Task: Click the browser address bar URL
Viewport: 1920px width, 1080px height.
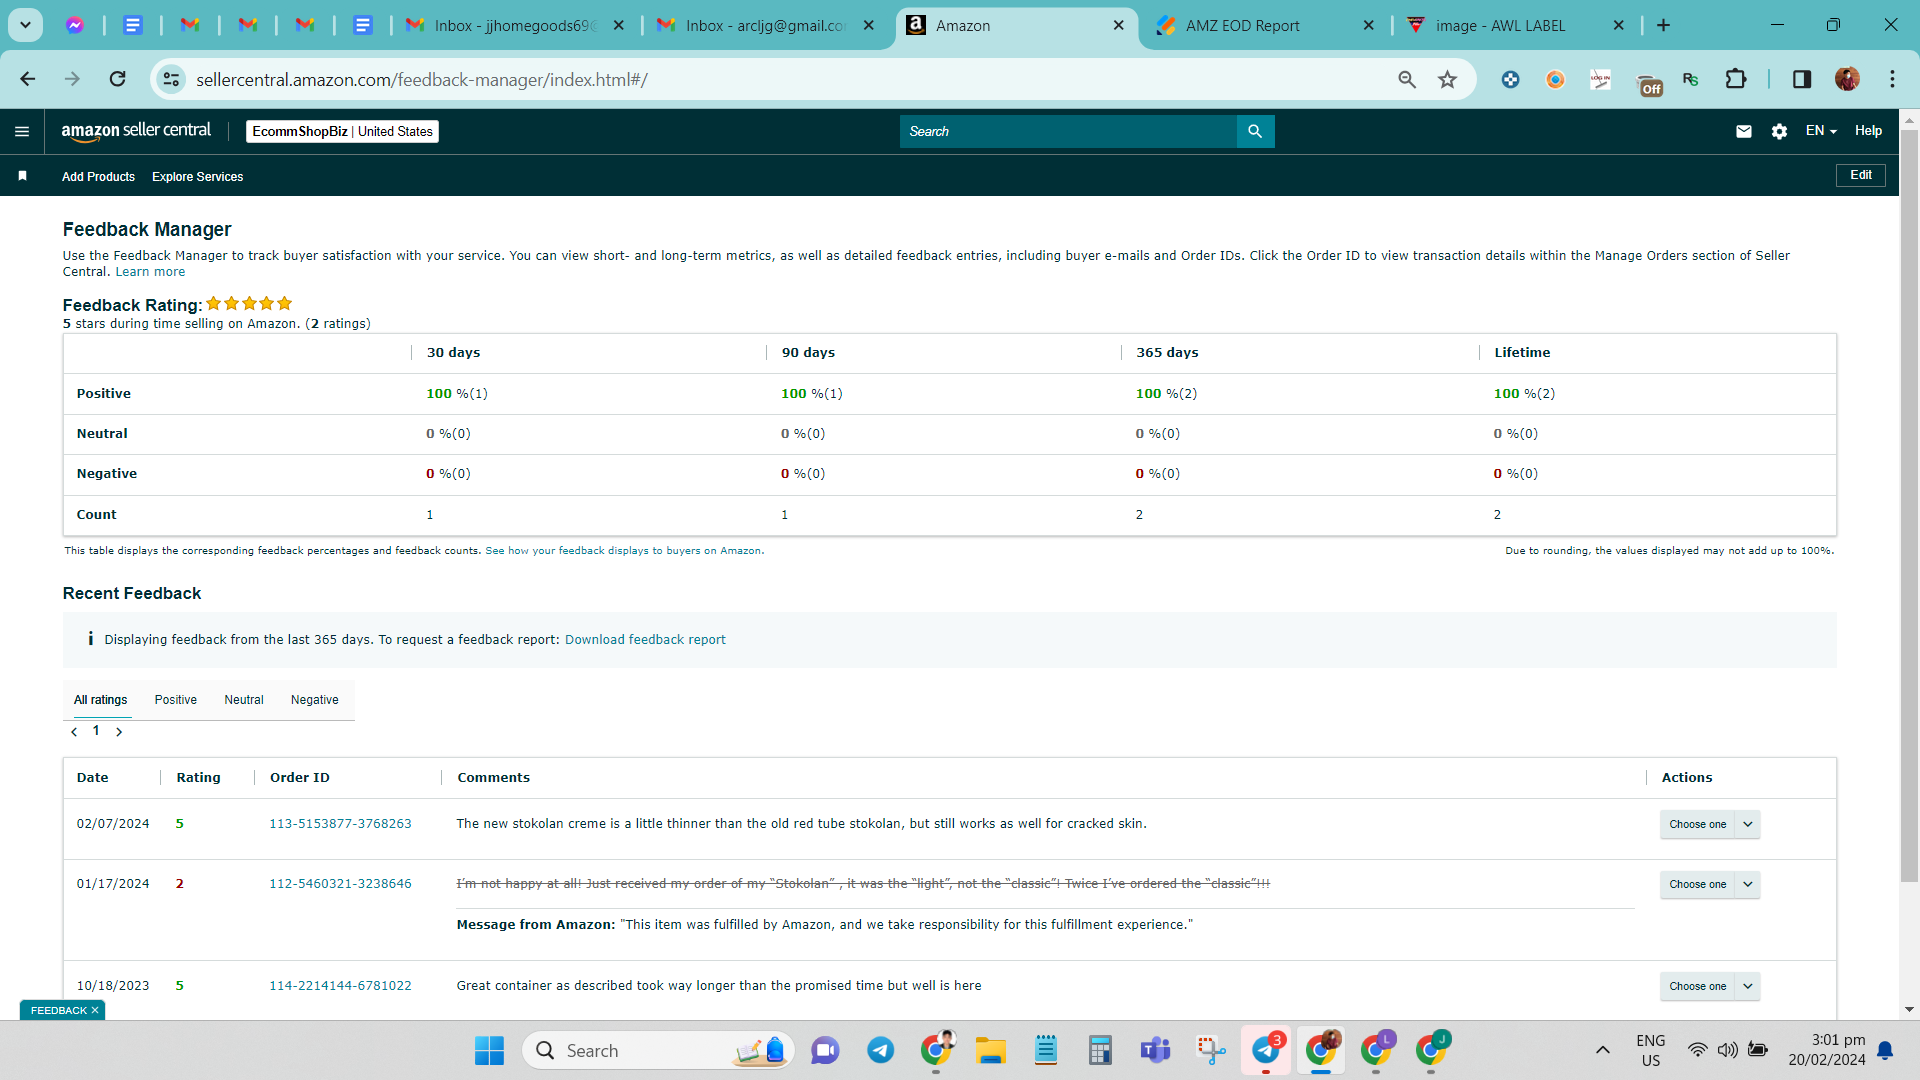Action: coord(422,80)
